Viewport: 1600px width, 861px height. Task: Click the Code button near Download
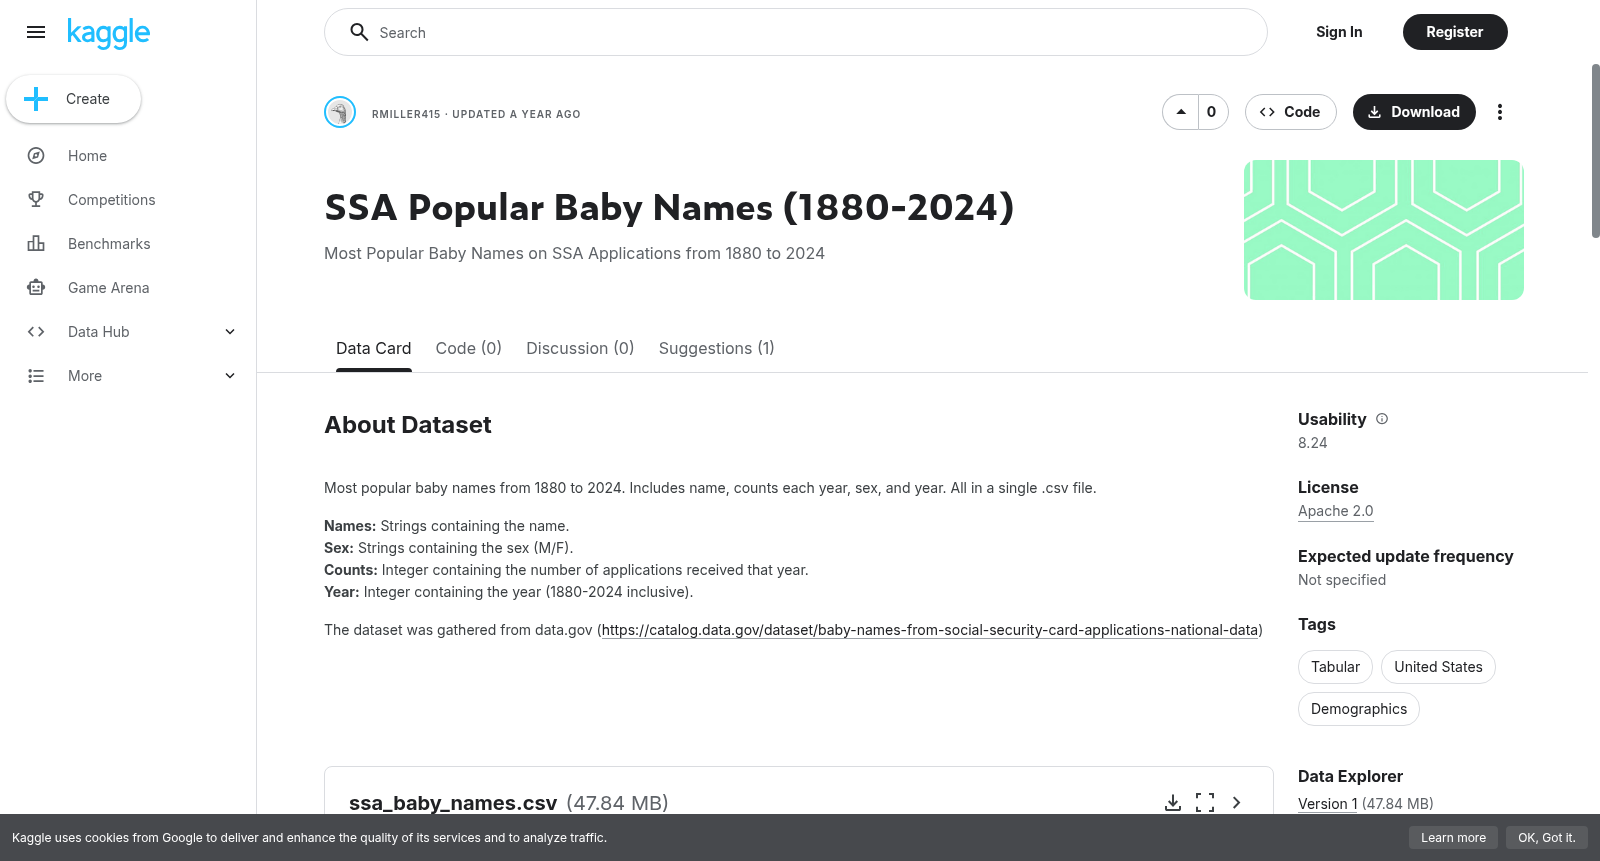[1290, 112]
